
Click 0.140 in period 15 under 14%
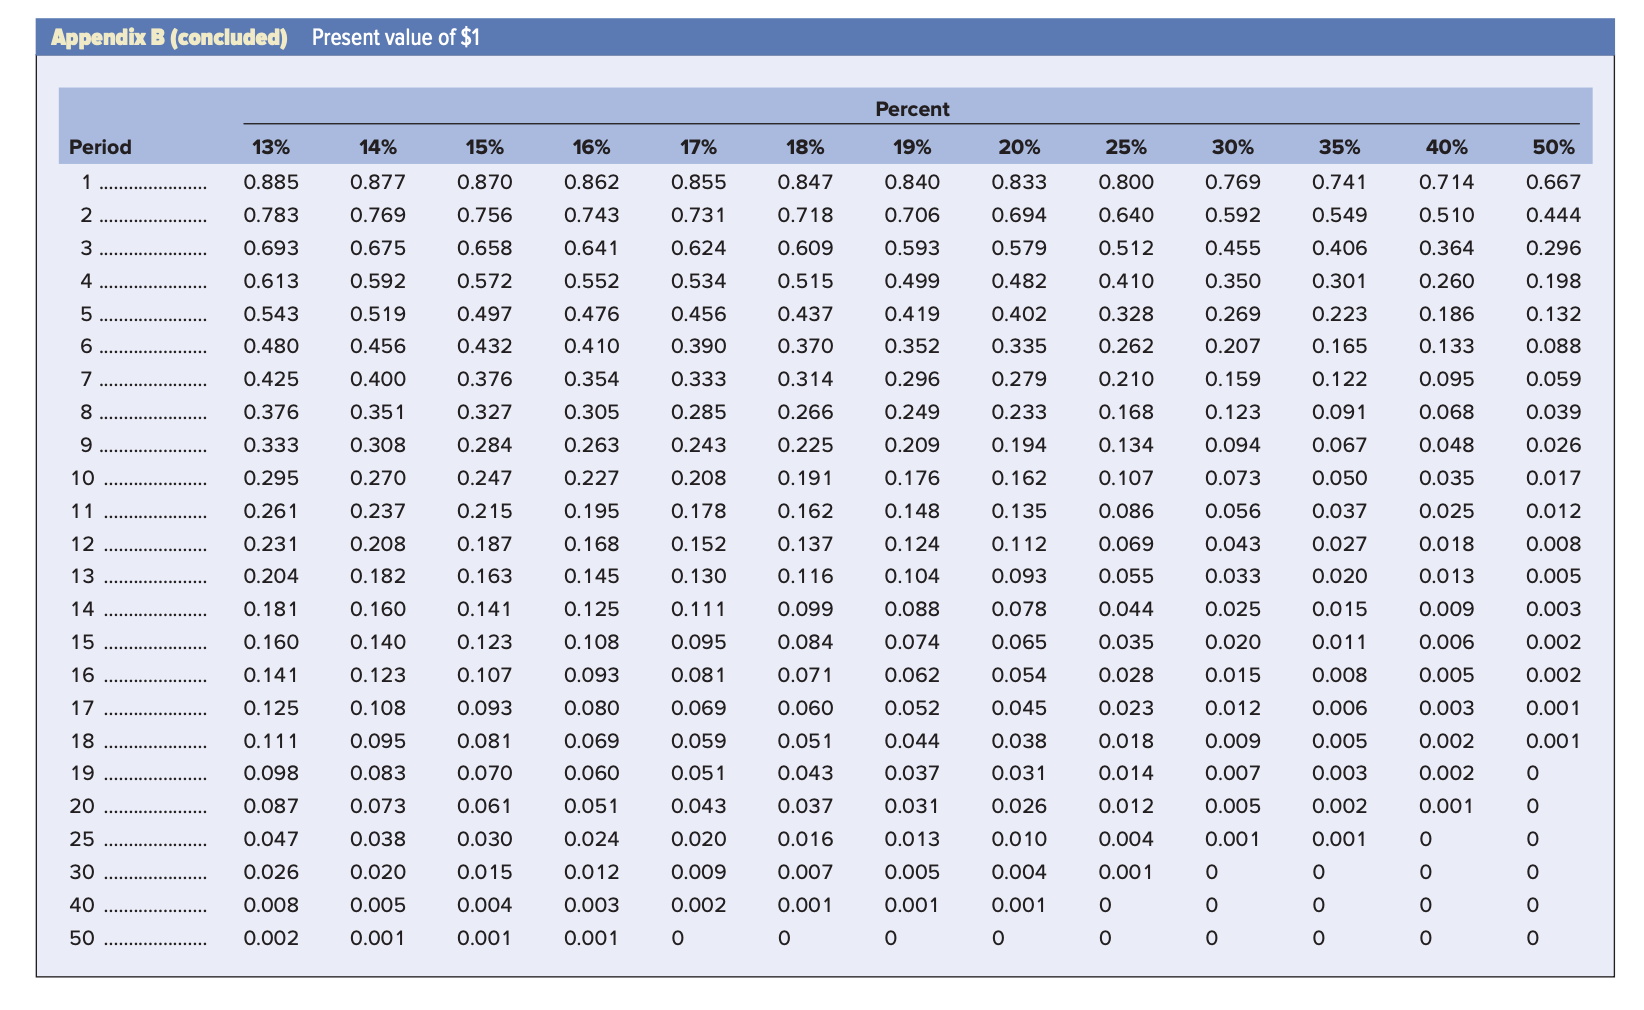tap(378, 642)
